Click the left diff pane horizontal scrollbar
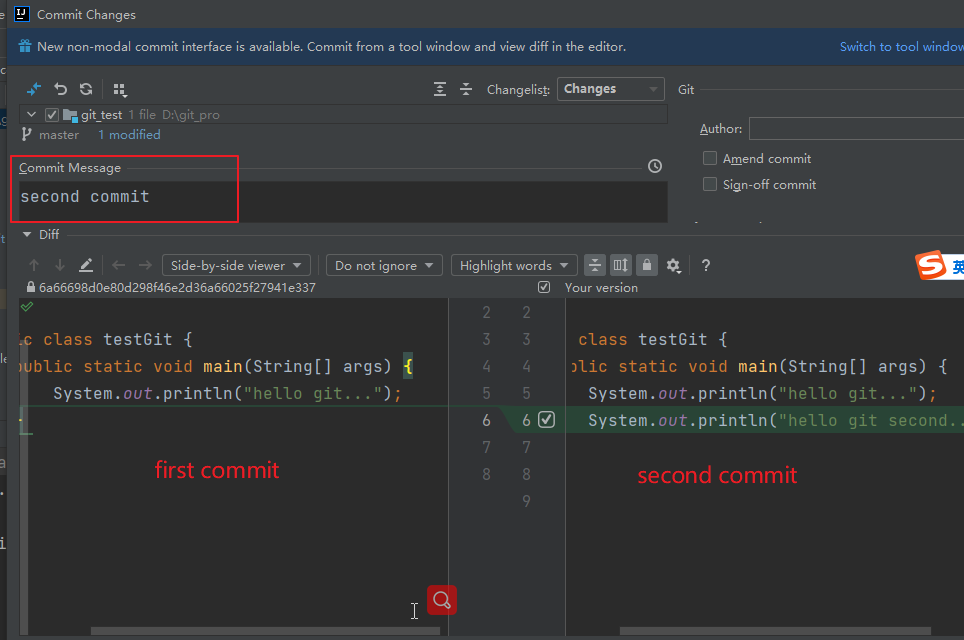 pyautogui.click(x=266, y=631)
